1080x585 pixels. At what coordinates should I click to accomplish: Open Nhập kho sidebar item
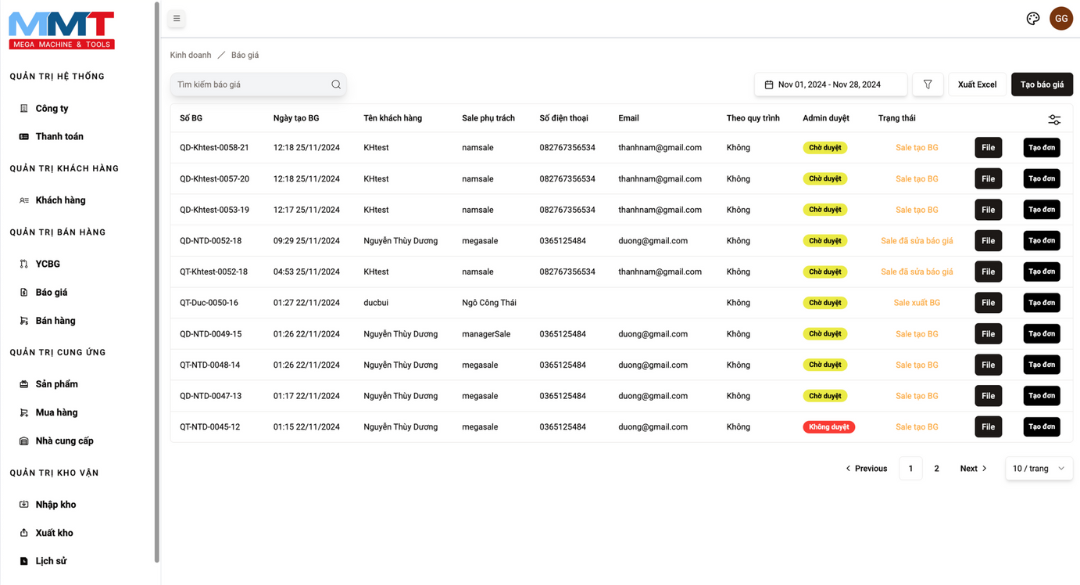(x=55, y=504)
